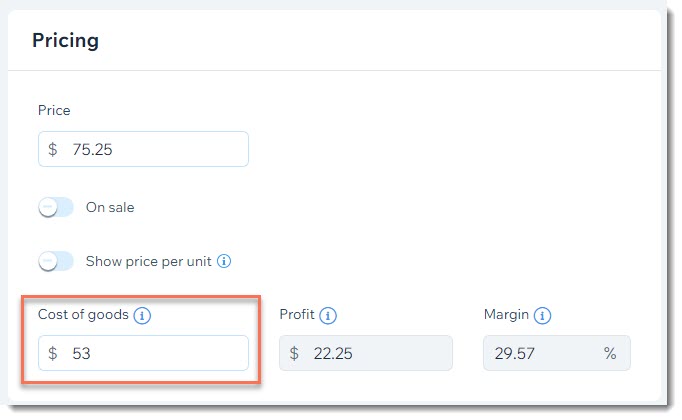Select the Profit field showing 22.25
The width and height of the screenshot is (682, 420).
(366, 353)
